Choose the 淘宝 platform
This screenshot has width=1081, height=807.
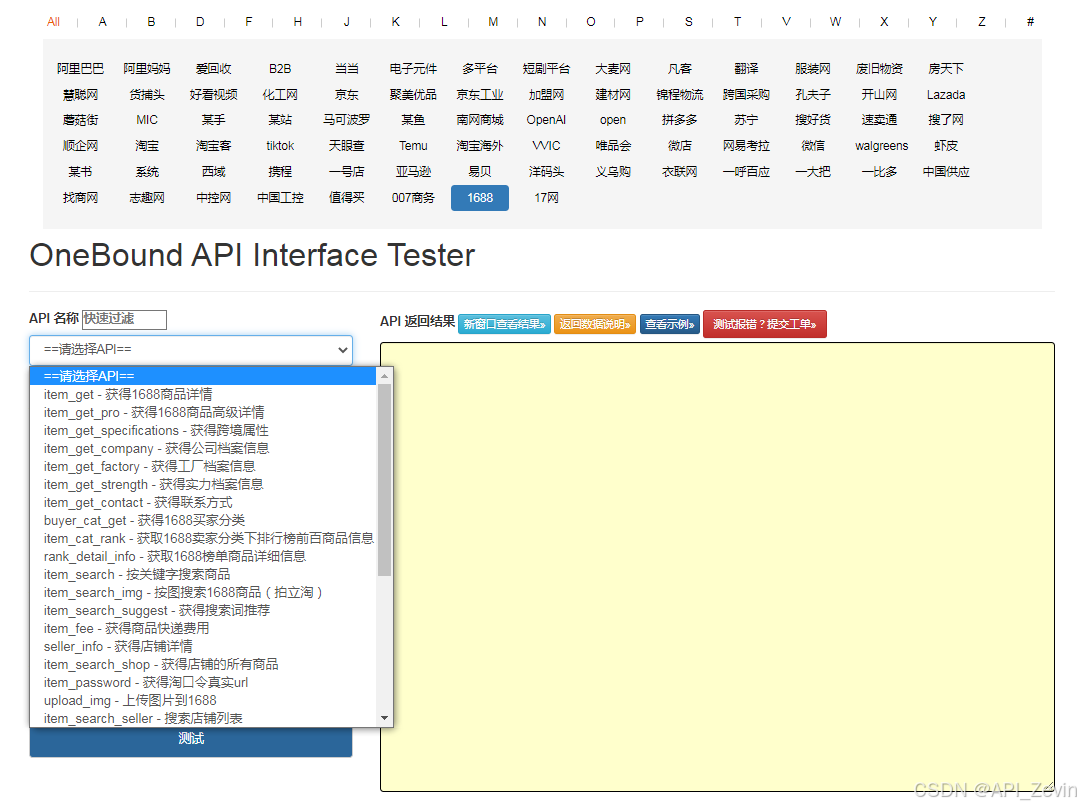[x=147, y=146]
